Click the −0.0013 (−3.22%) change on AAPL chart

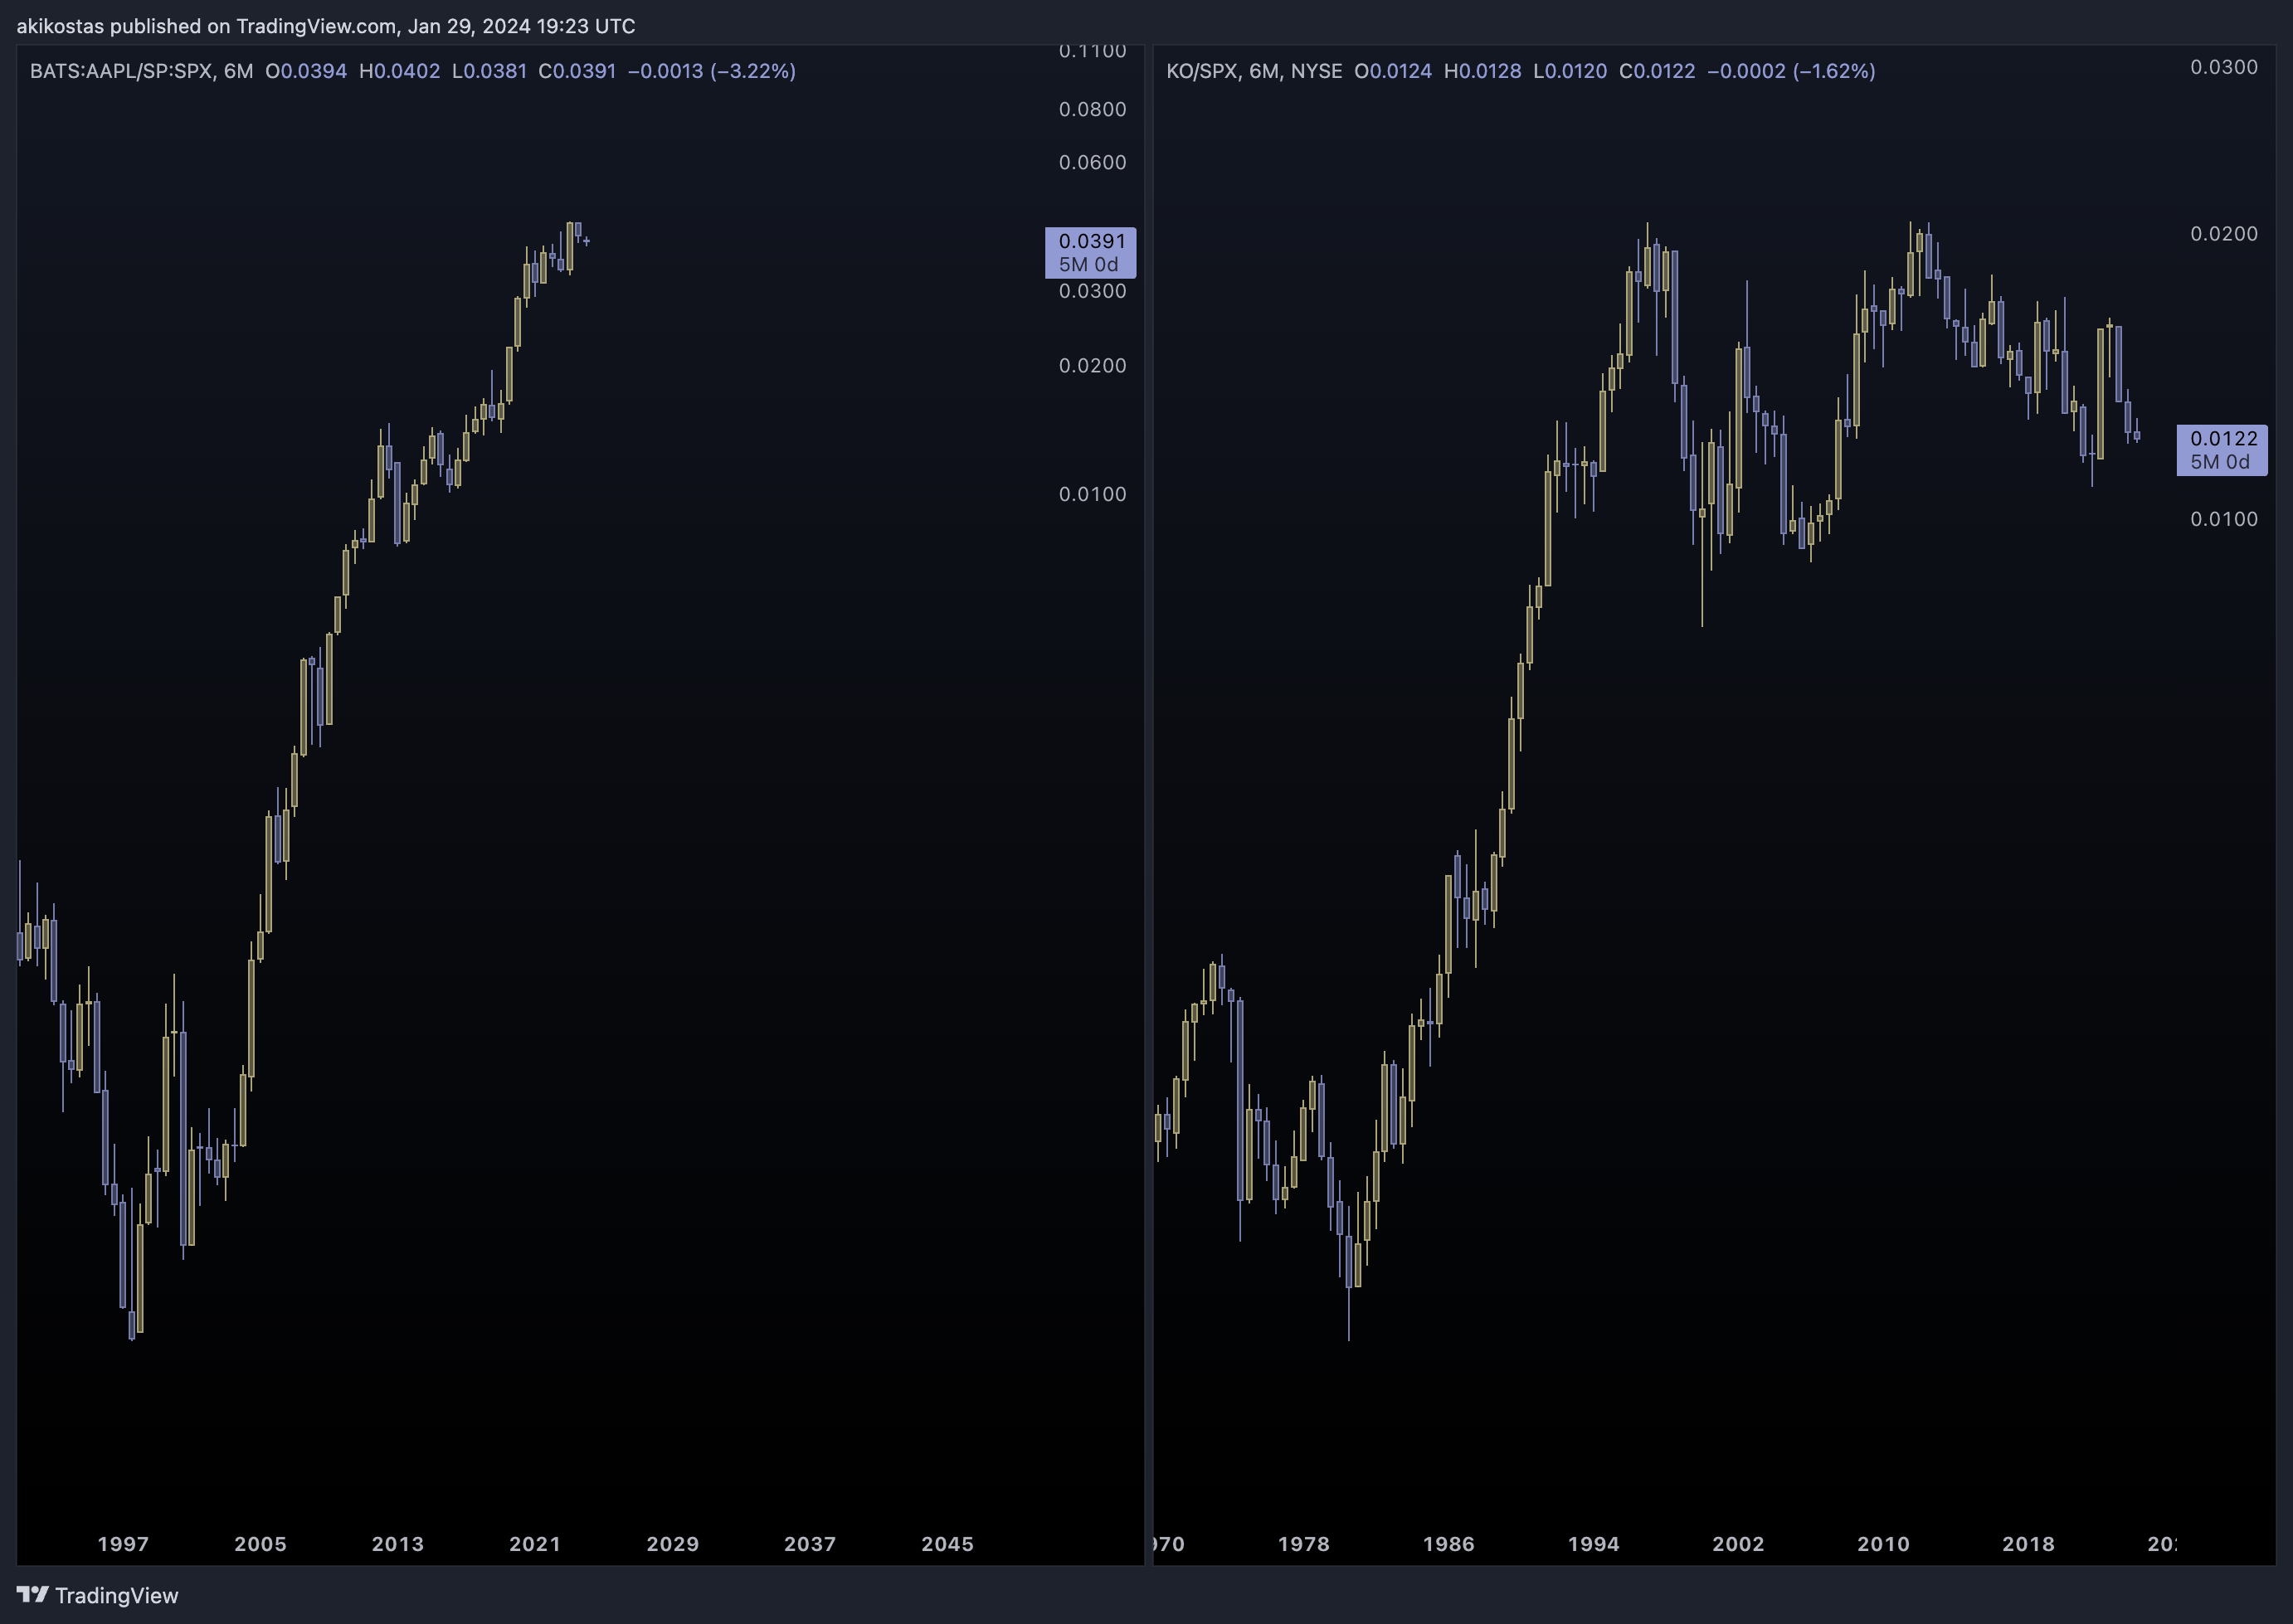712,71
